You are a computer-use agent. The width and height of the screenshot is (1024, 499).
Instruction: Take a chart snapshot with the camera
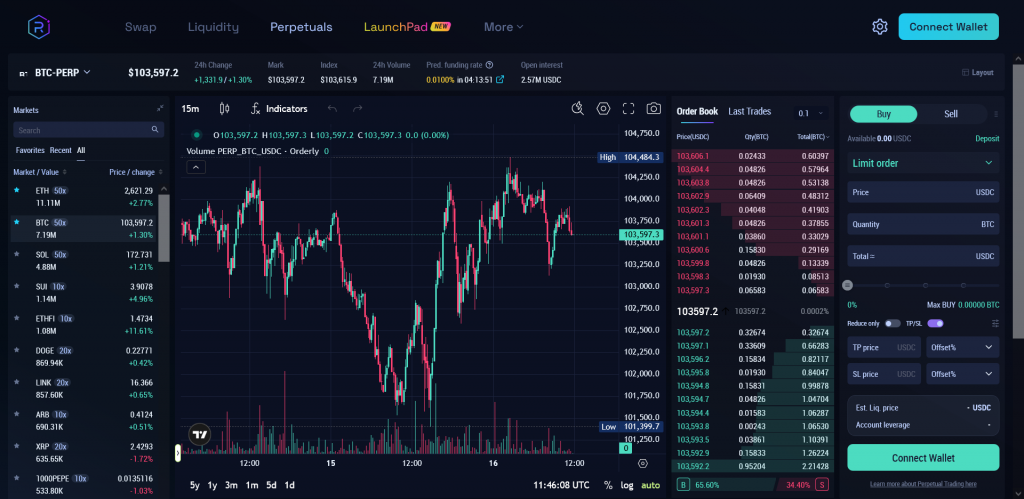coord(653,108)
